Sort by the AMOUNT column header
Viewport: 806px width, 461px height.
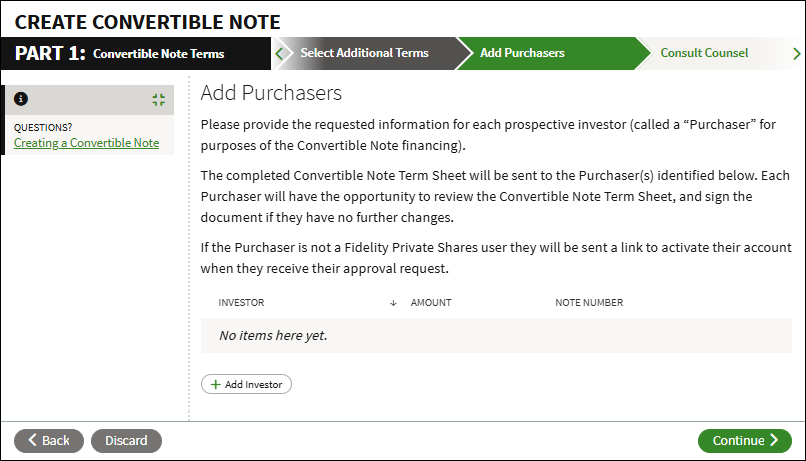(x=431, y=303)
